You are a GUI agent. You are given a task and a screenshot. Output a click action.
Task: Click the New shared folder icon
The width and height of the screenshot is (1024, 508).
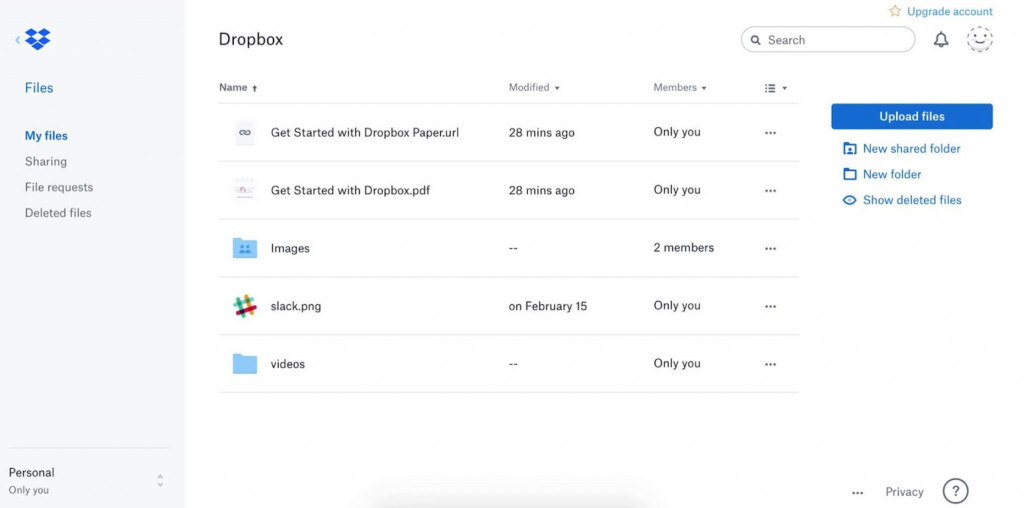pyautogui.click(x=850, y=149)
